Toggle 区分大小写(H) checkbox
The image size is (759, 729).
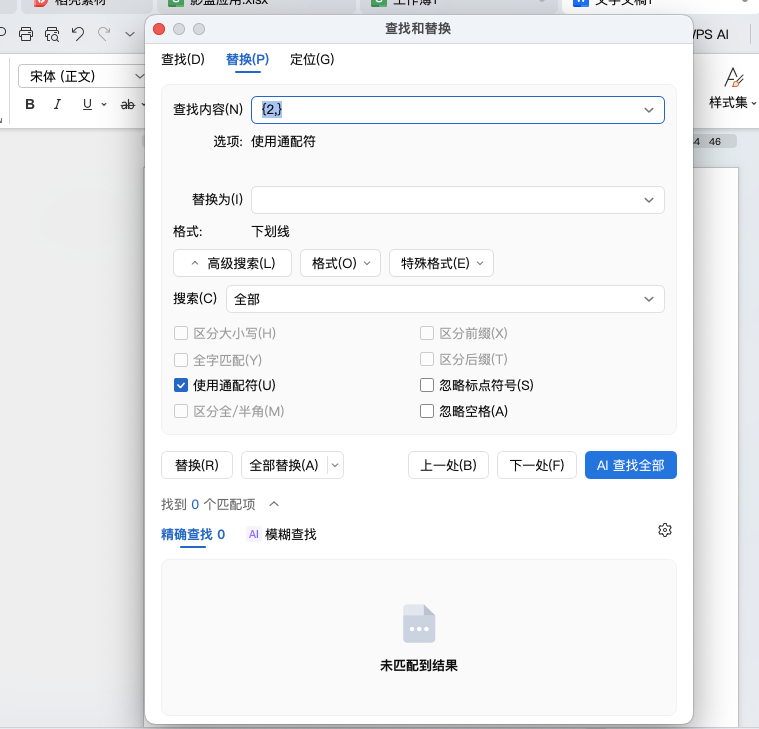pos(181,333)
